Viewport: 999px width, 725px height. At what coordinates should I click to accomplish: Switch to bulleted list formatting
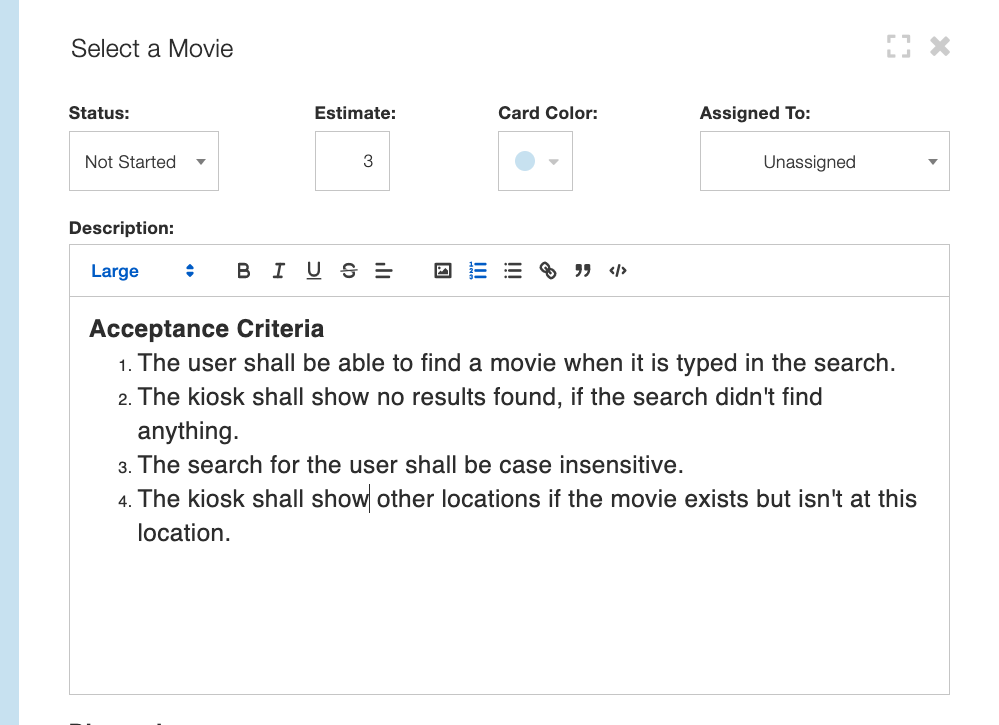tap(513, 271)
